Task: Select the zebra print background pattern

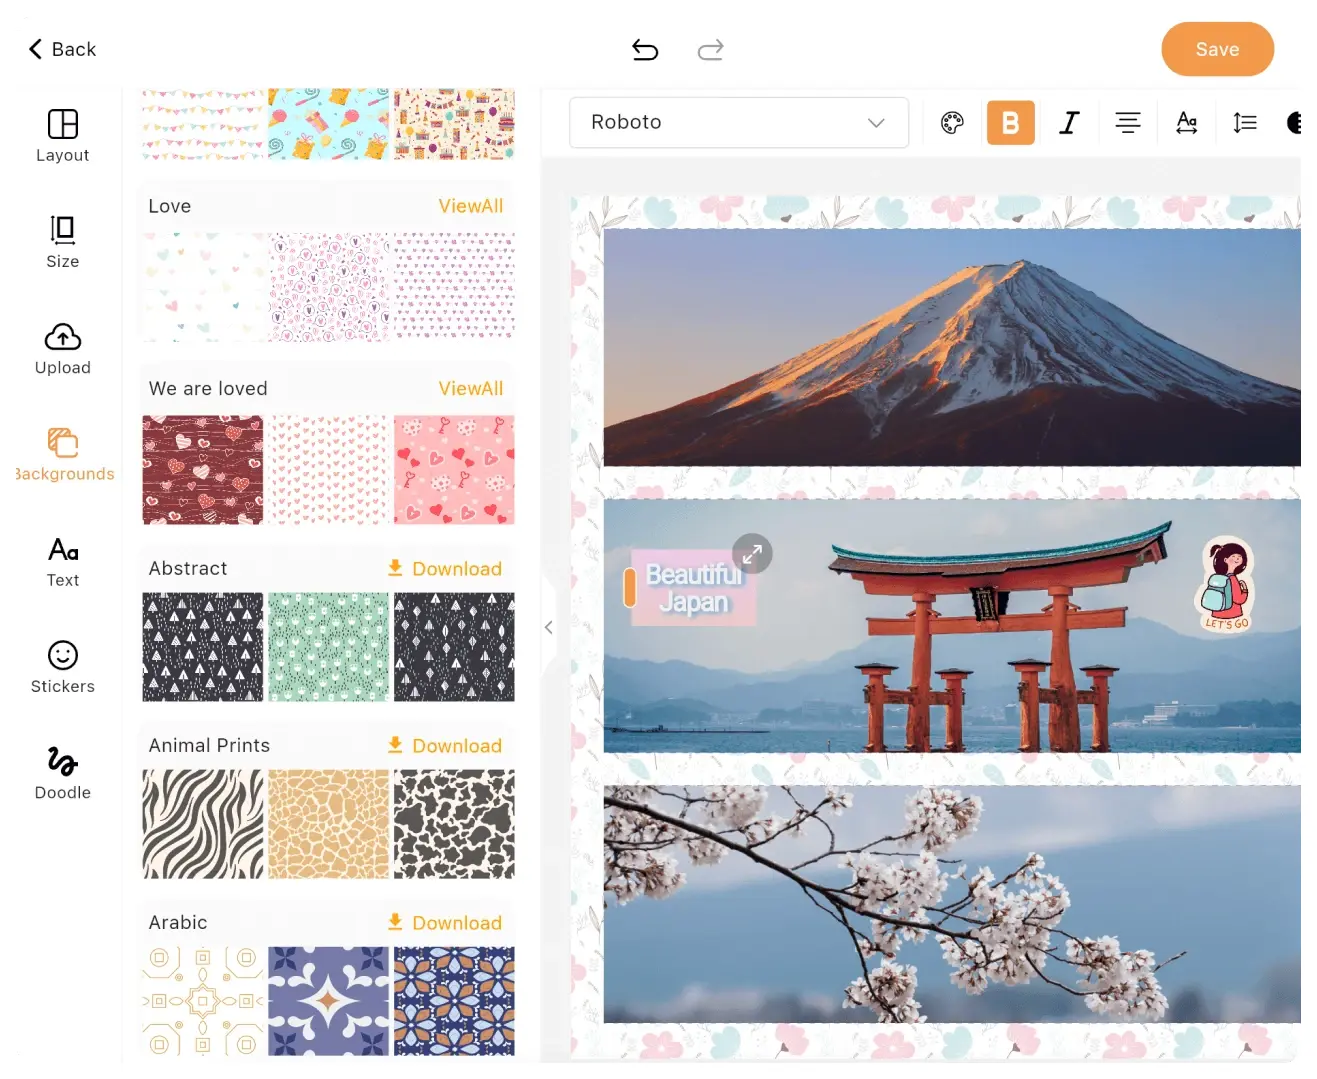Action: tap(202, 824)
